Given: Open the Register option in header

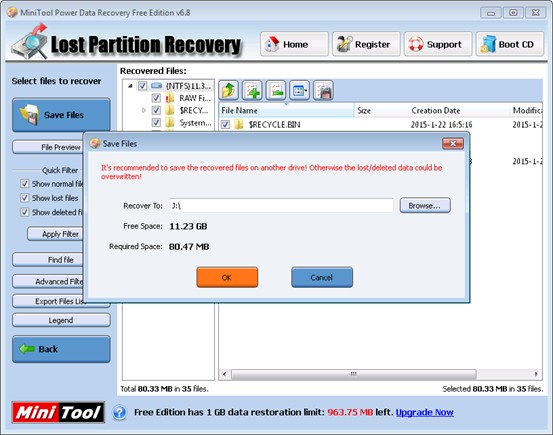Looking at the screenshot, I should [366, 44].
